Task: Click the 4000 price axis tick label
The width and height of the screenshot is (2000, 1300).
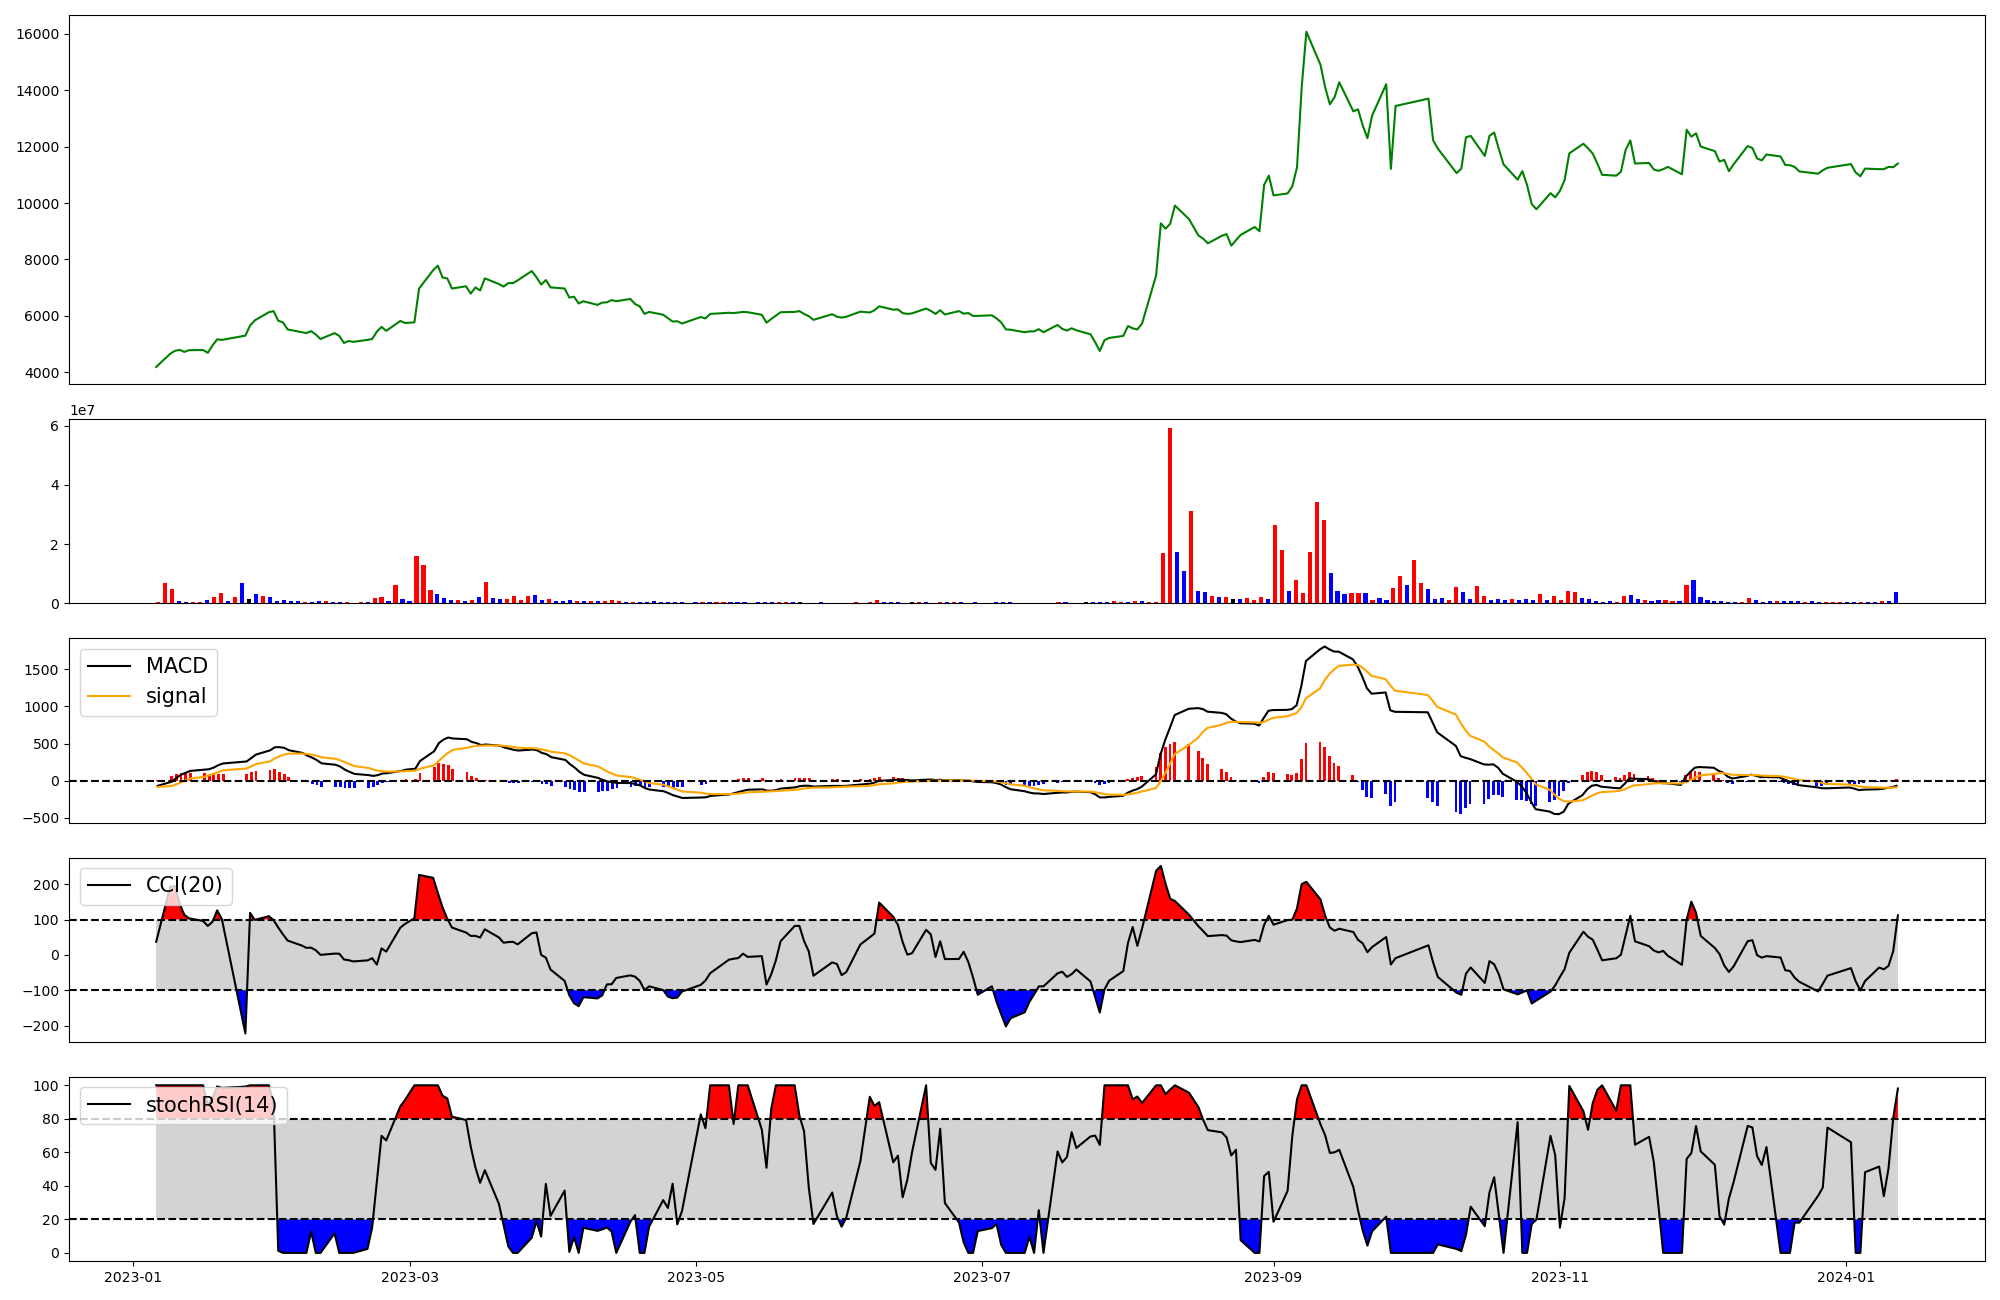Action: click(x=41, y=374)
